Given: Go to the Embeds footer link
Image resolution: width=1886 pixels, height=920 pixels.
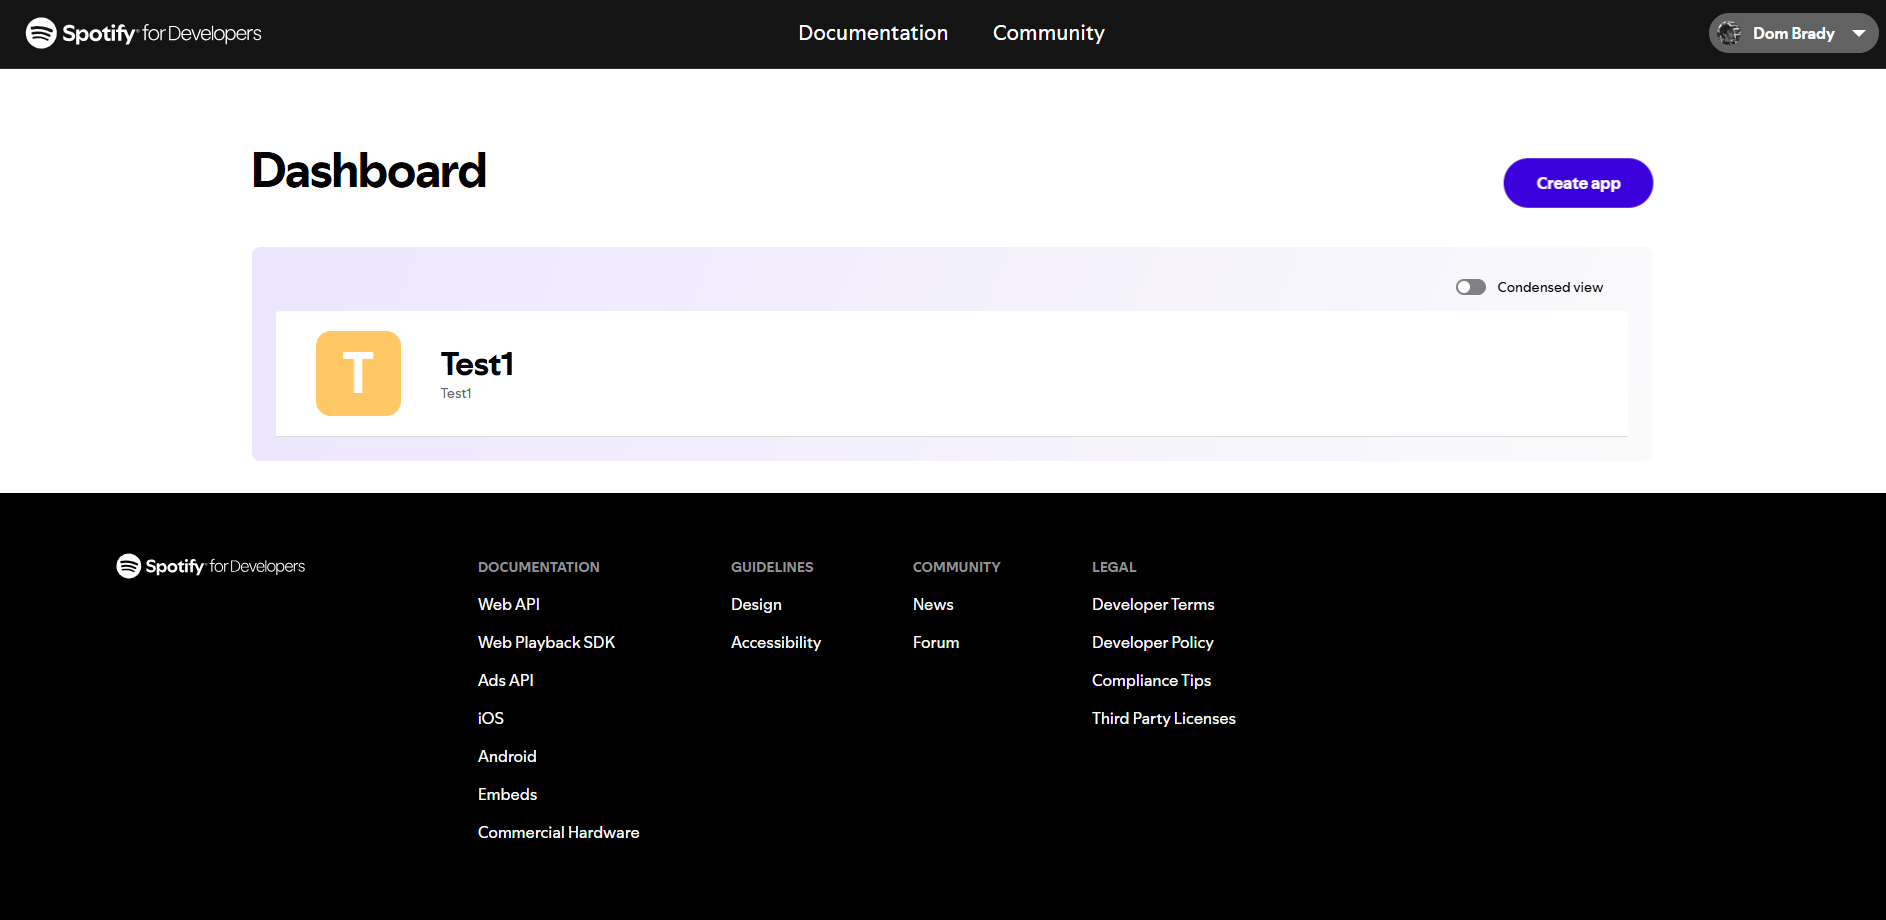Looking at the screenshot, I should (x=508, y=794).
